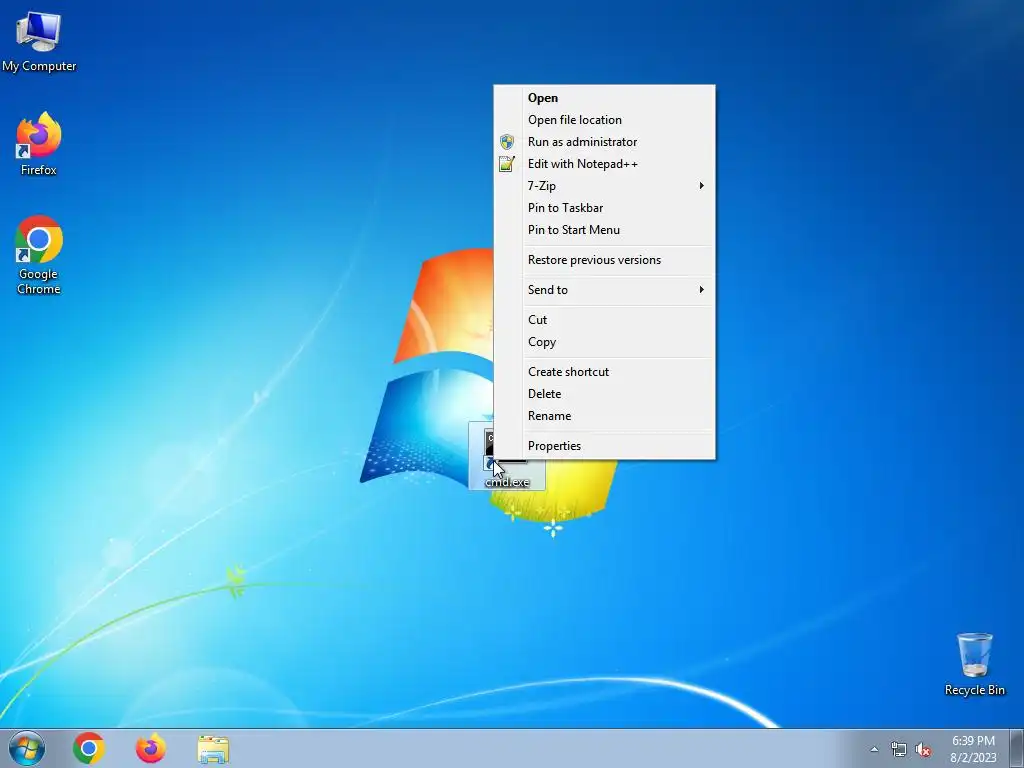Viewport: 1024px width, 768px height.
Task: Choose Cut in the context menu
Action: point(604,320)
